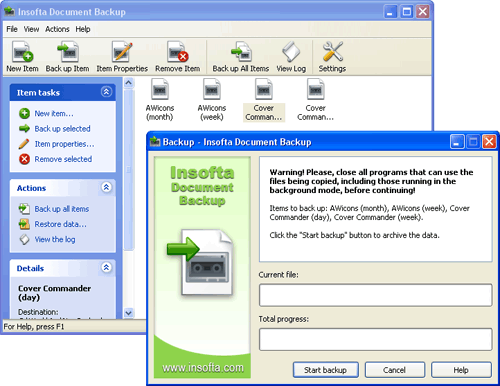
Task: Collapse the Details panel
Action: 106,267
